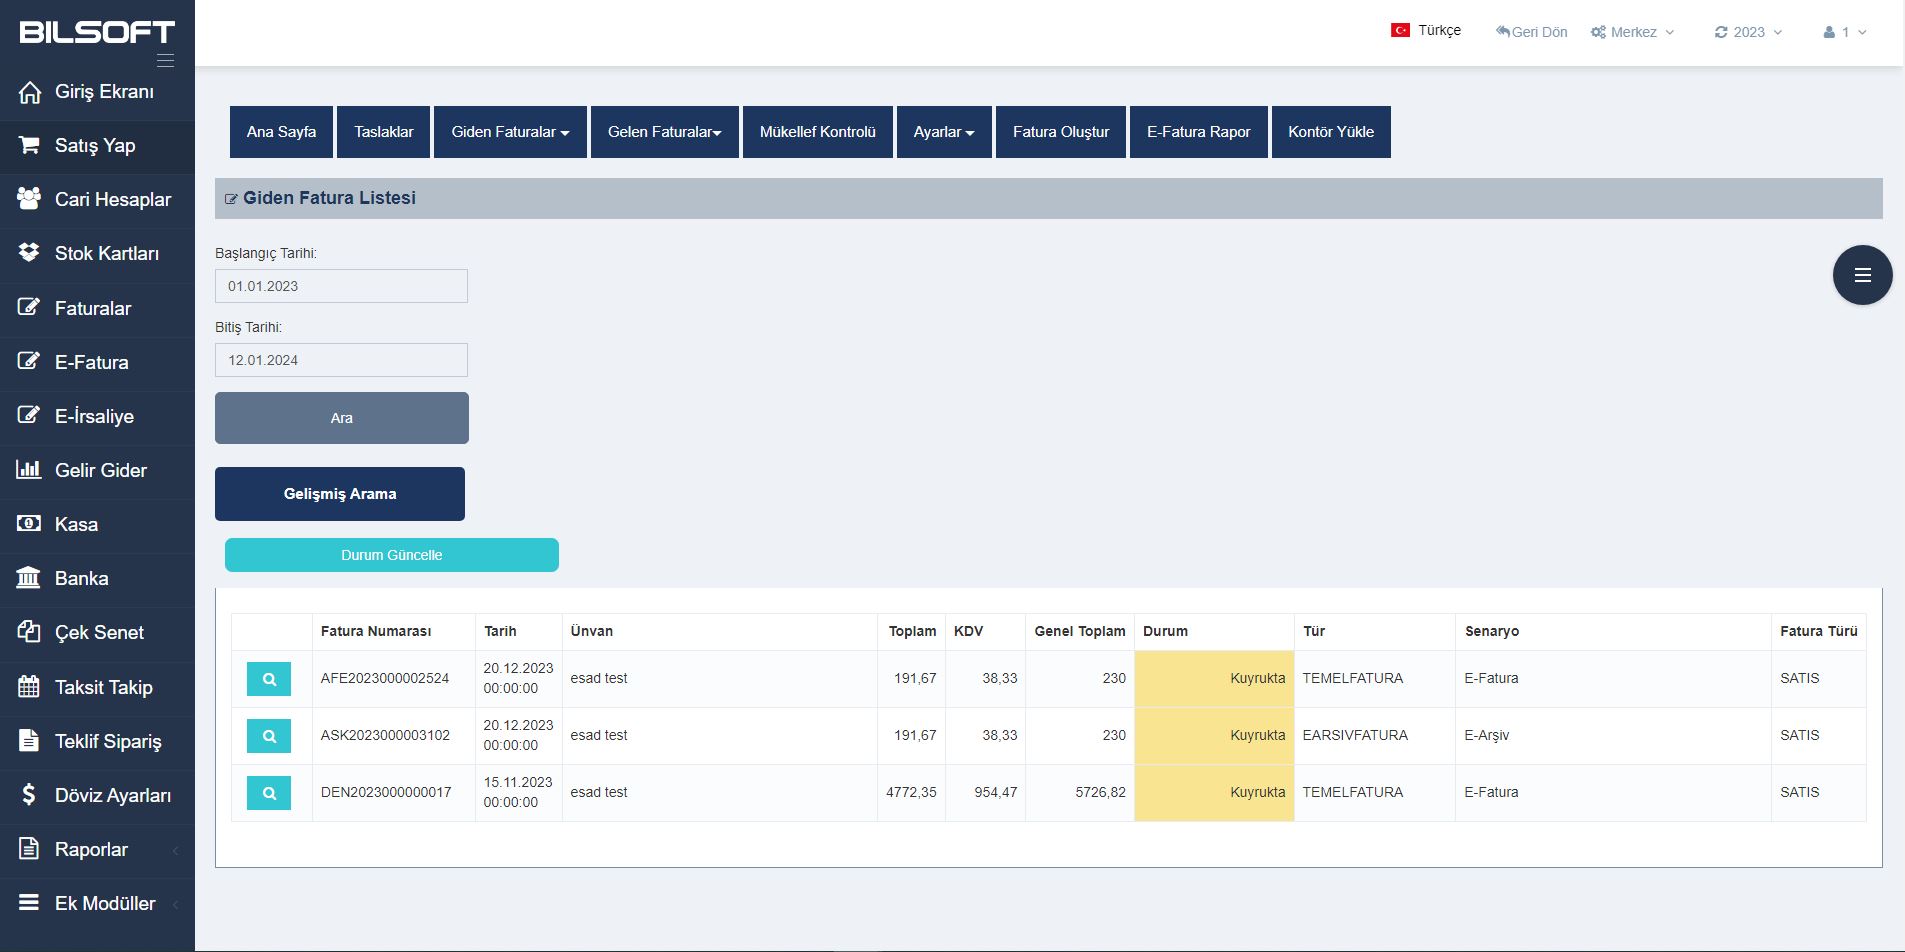Screen dimensions: 1905x952
Task: Open the user account dropdown
Action: 1845,32
